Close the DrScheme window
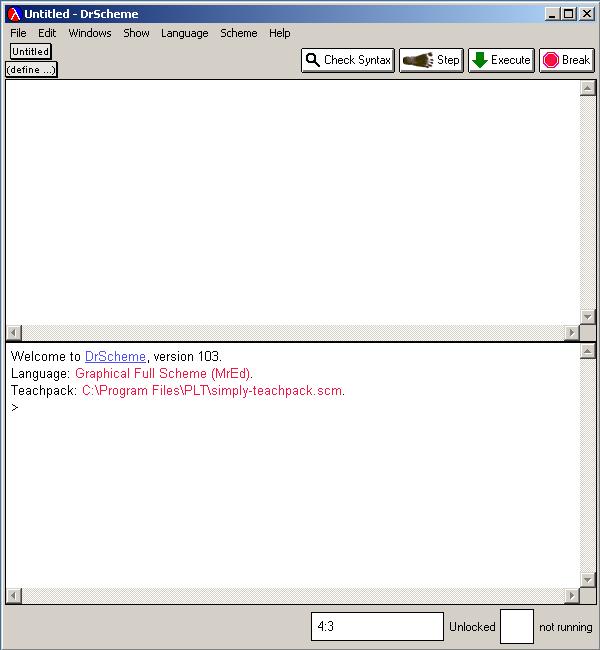This screenshot has height=650, width=600. 587,14
